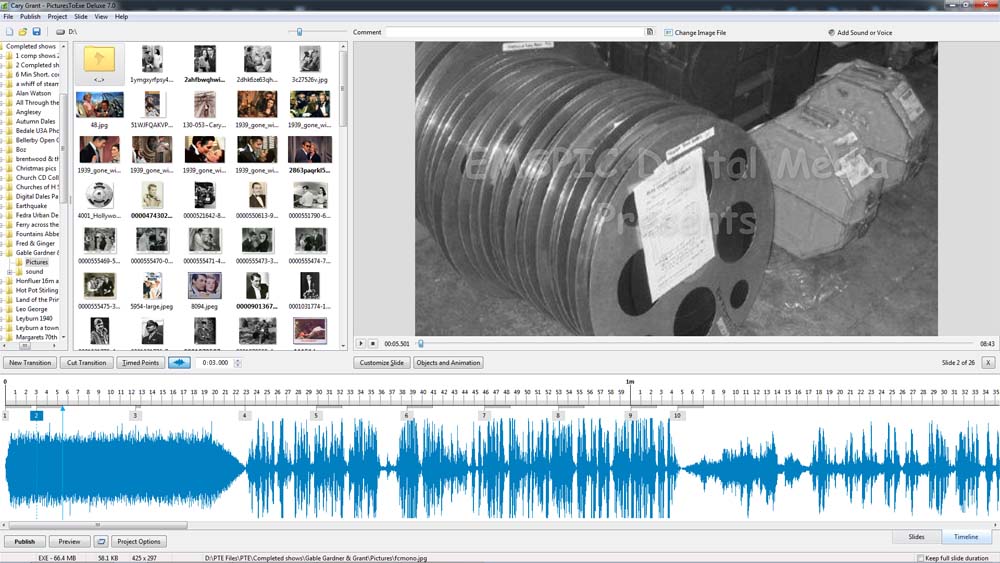Image resolution: width=1000 pixels, height=563 pixels.
Task: Click the Add Sound or Voice icon
Action: point(831,33)
